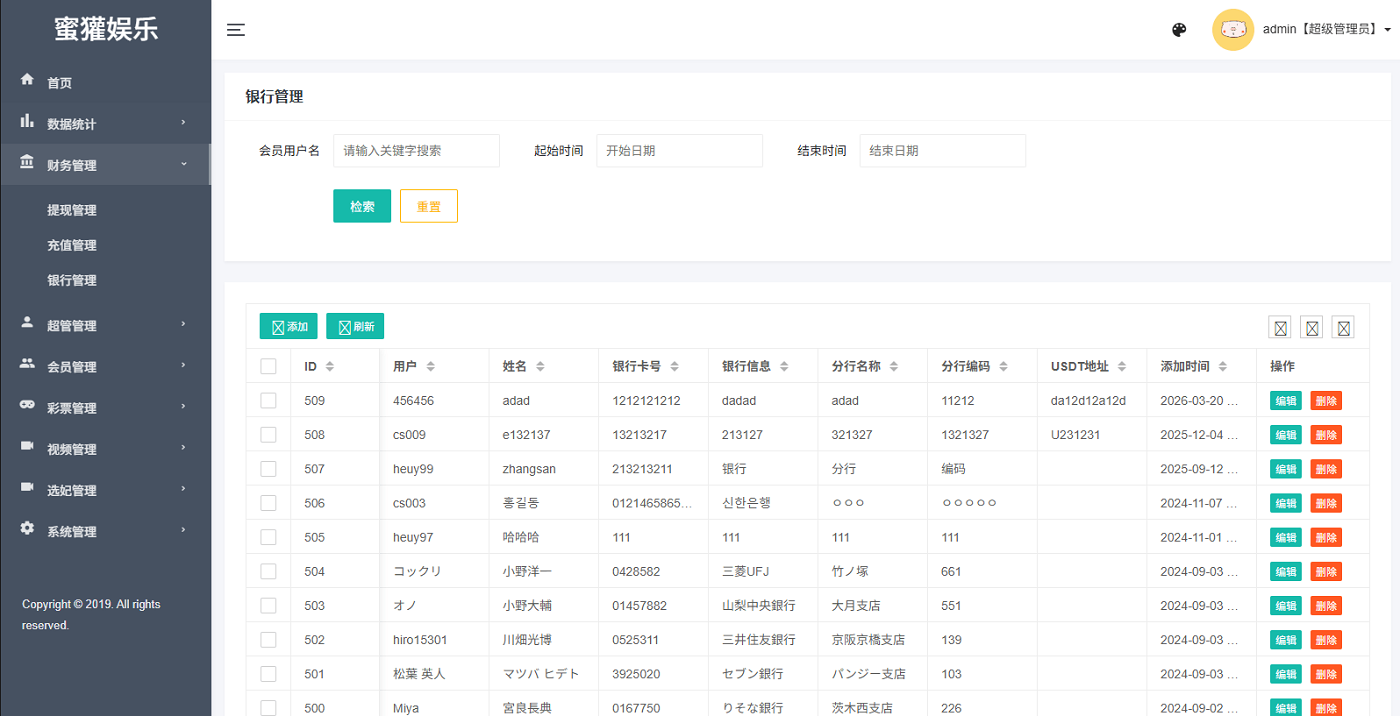Click the home icon in sidebar
1400x716 pixels.
(27, 80)
